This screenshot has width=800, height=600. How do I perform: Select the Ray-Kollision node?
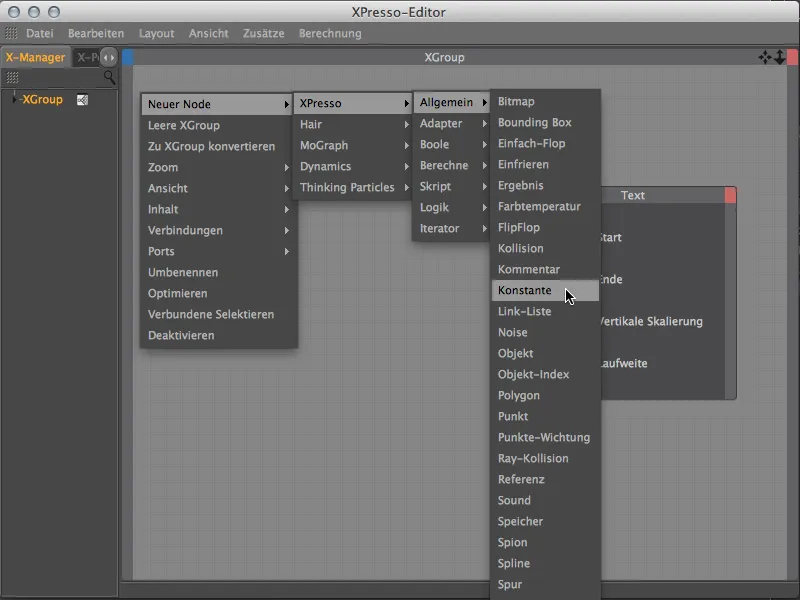coord(545,458)
